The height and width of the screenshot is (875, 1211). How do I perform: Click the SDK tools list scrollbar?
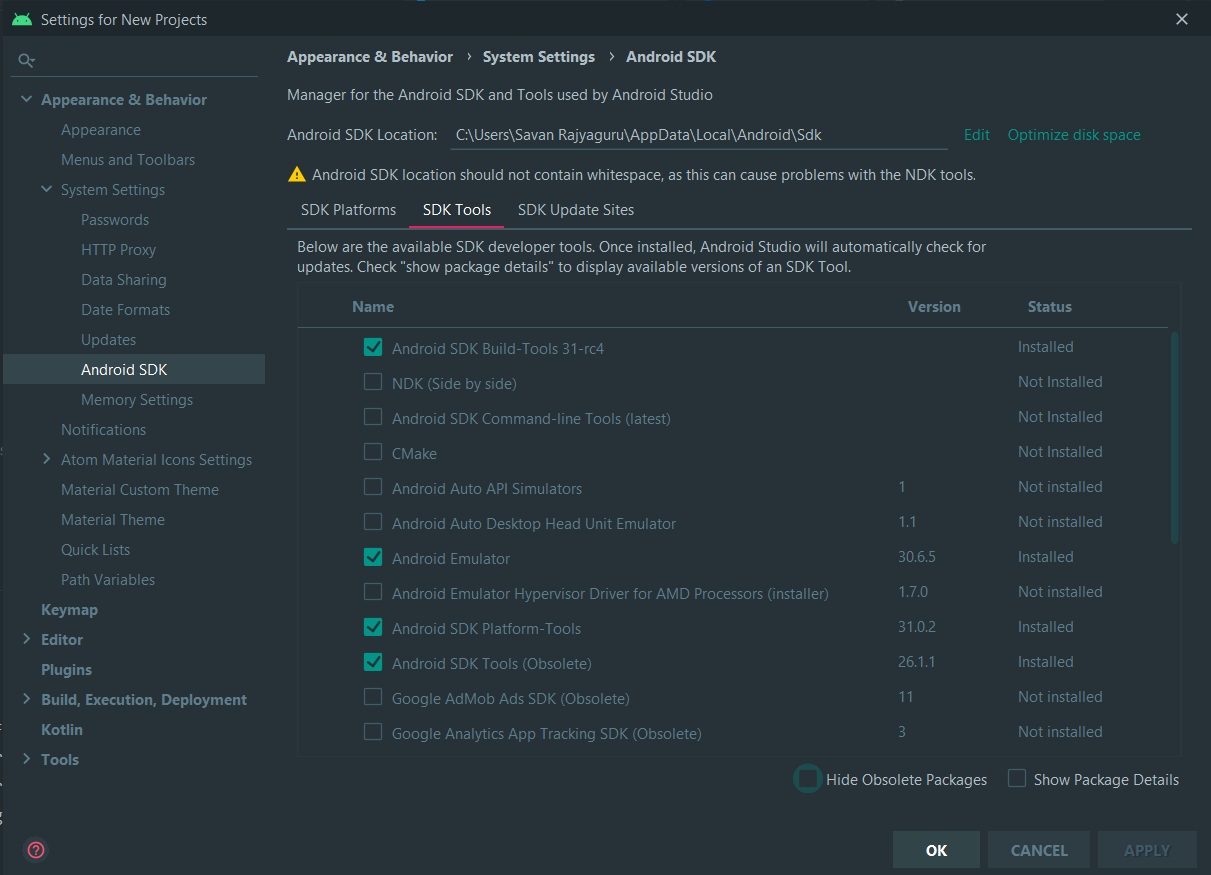(x=1174, y=438)
